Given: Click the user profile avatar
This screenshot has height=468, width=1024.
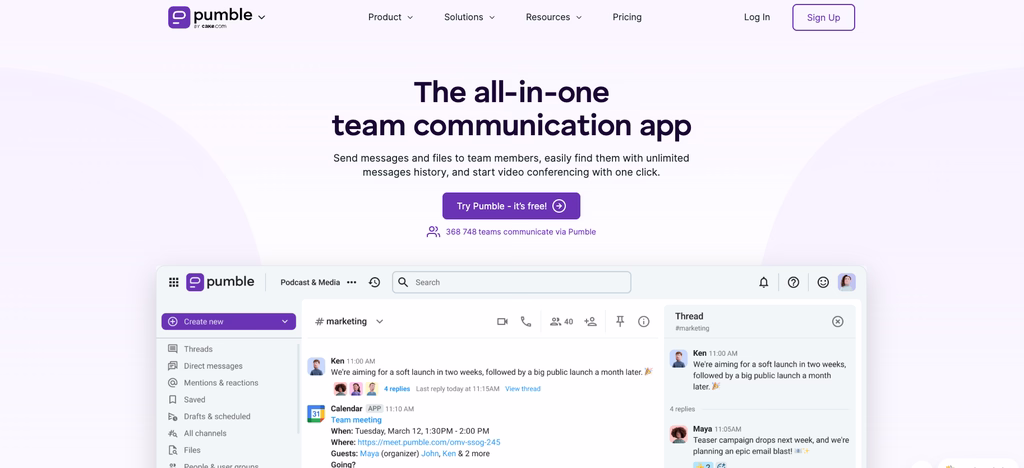Looking at the screenshot, I should click(847, 282).
